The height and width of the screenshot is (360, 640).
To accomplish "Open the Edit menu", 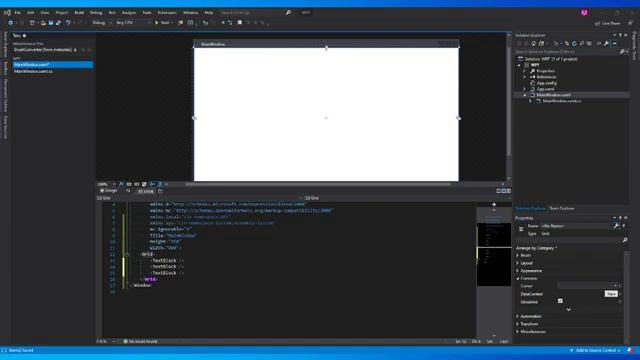I will coord(31,13).
